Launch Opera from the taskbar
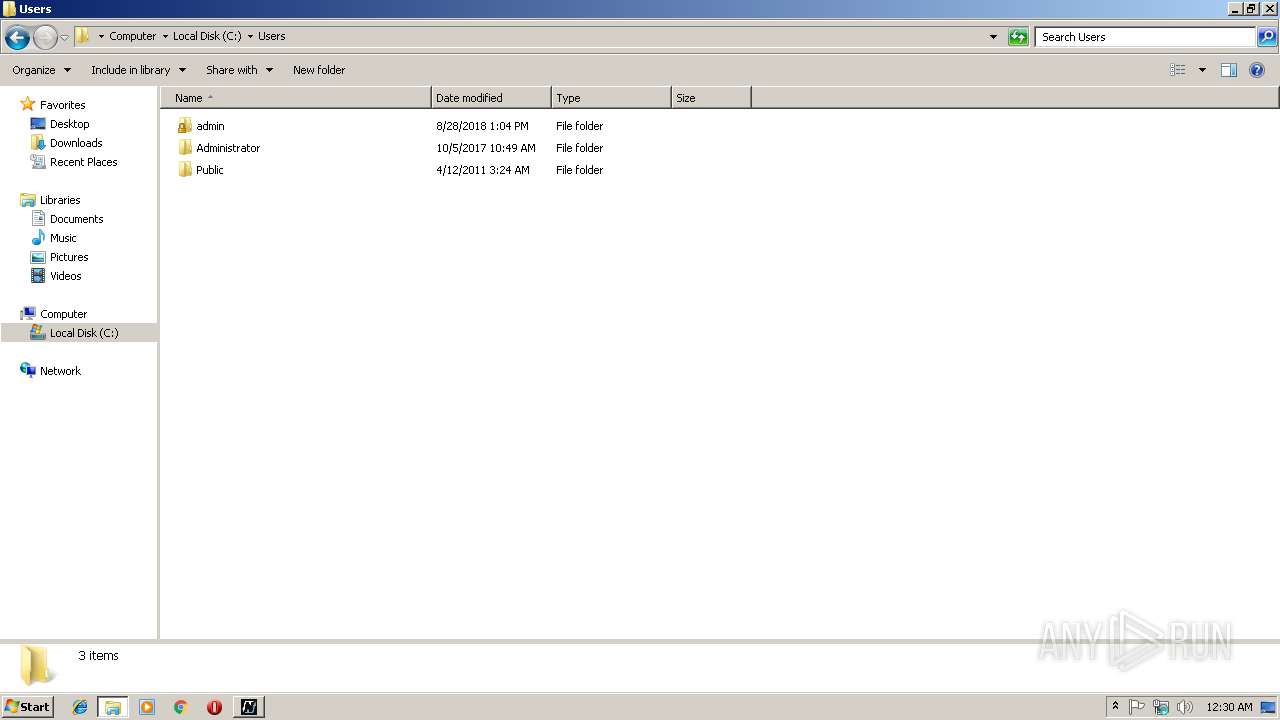The width and height of the screenshot is (1280, 720). [214, 707]
